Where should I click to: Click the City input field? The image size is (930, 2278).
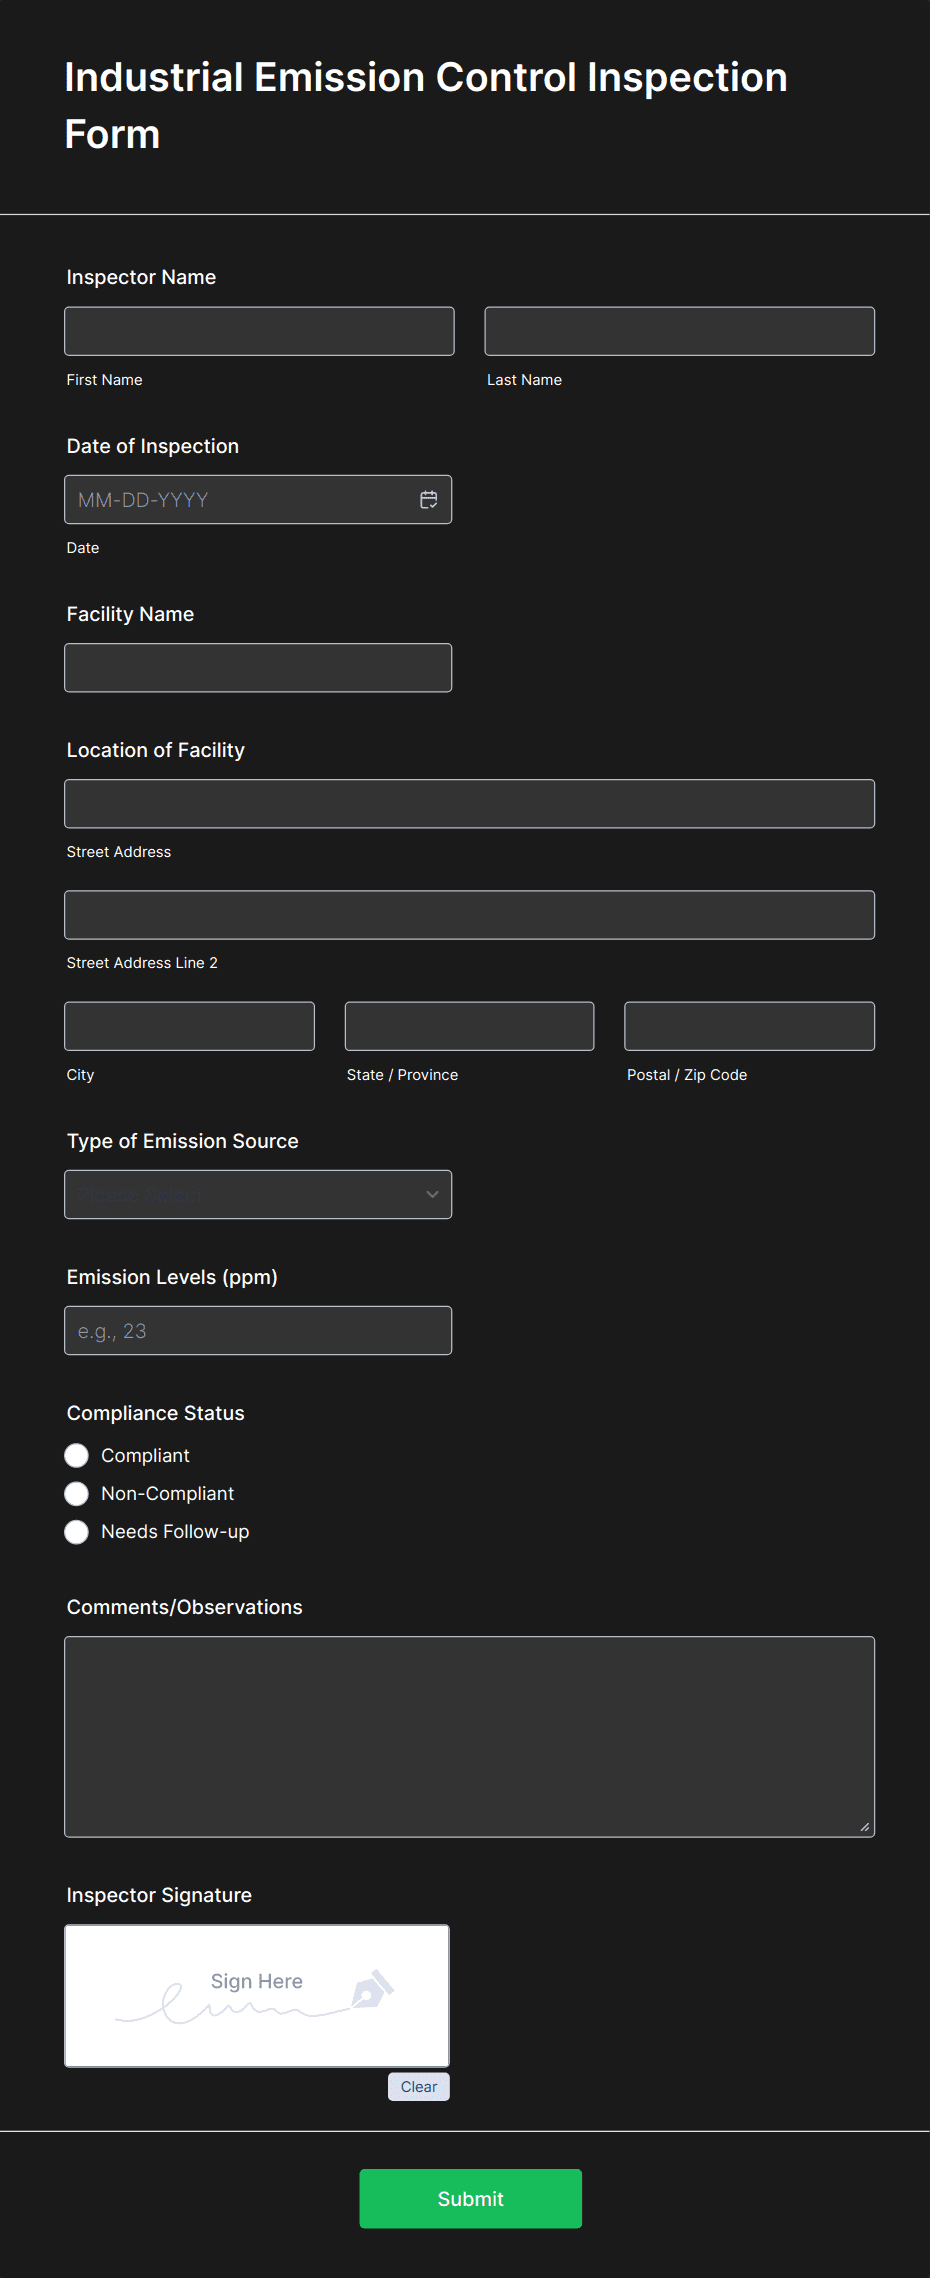pyautogui.click(x=189, y=1026)
